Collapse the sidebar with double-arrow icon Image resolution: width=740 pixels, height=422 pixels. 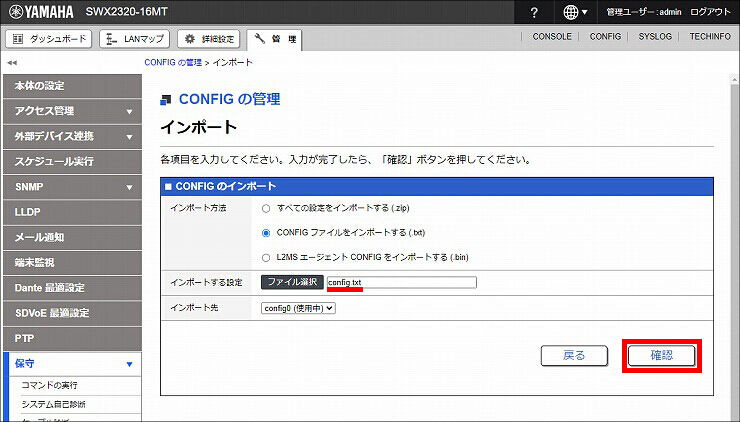tap(12, 62)
